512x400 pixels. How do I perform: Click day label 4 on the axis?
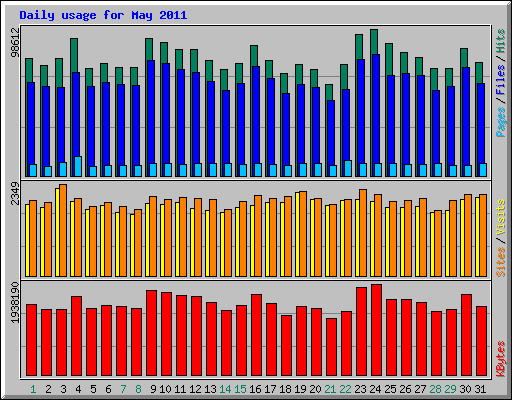tap(78, 389)
